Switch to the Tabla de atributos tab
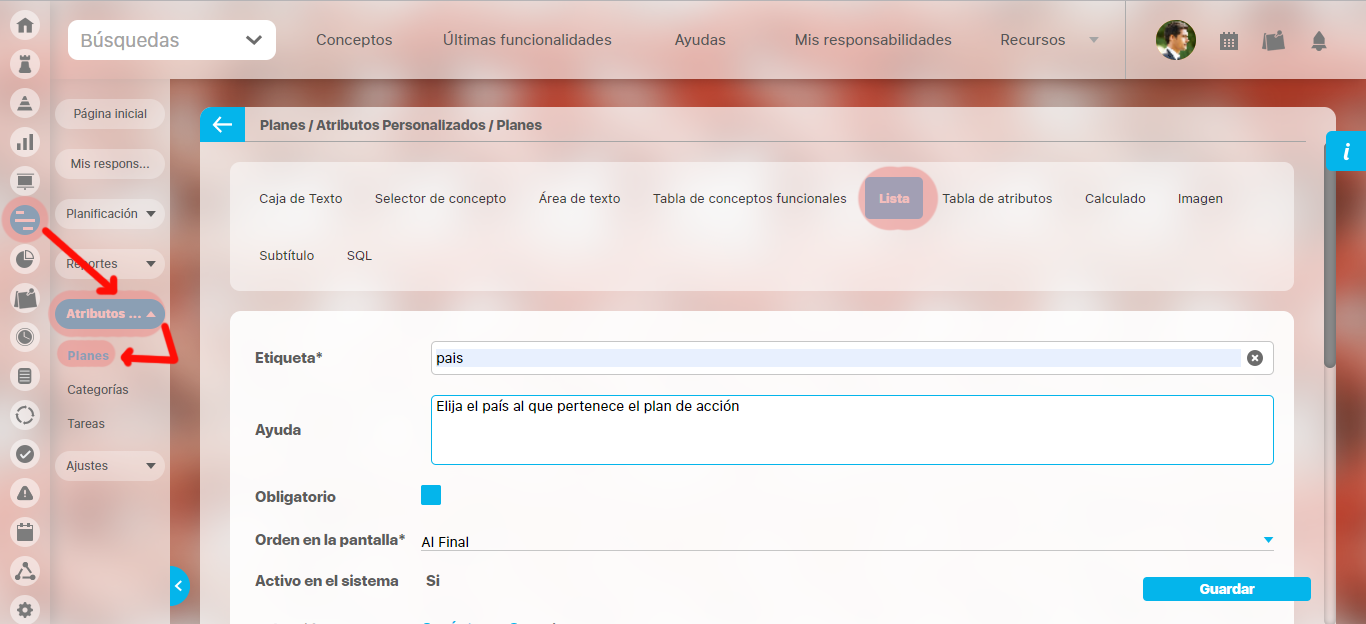The width and height of the screenshot is (1366, 624). [x=997, y=199]
